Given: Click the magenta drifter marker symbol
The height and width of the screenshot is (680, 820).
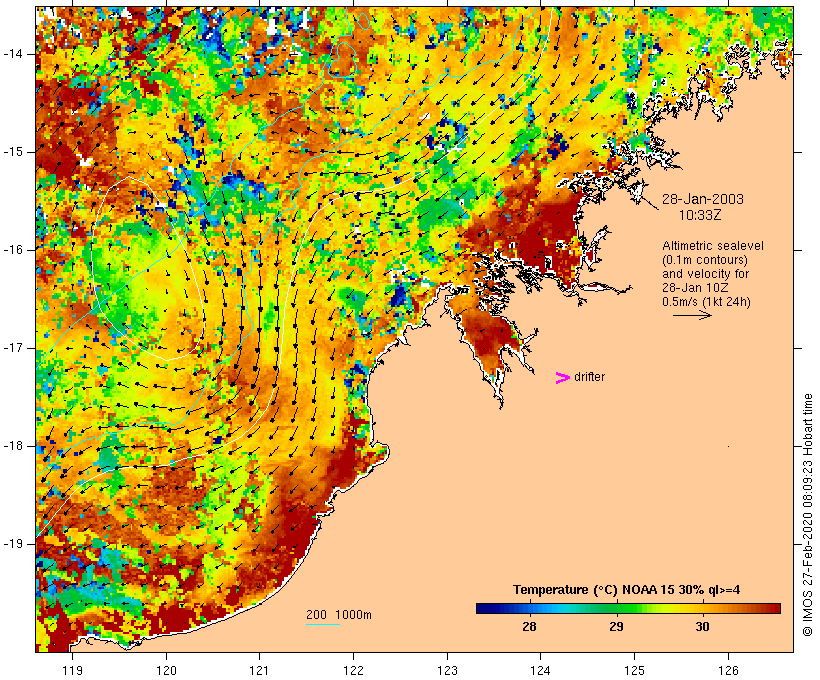Looking at the screenshot, I should tap(562, 378).
